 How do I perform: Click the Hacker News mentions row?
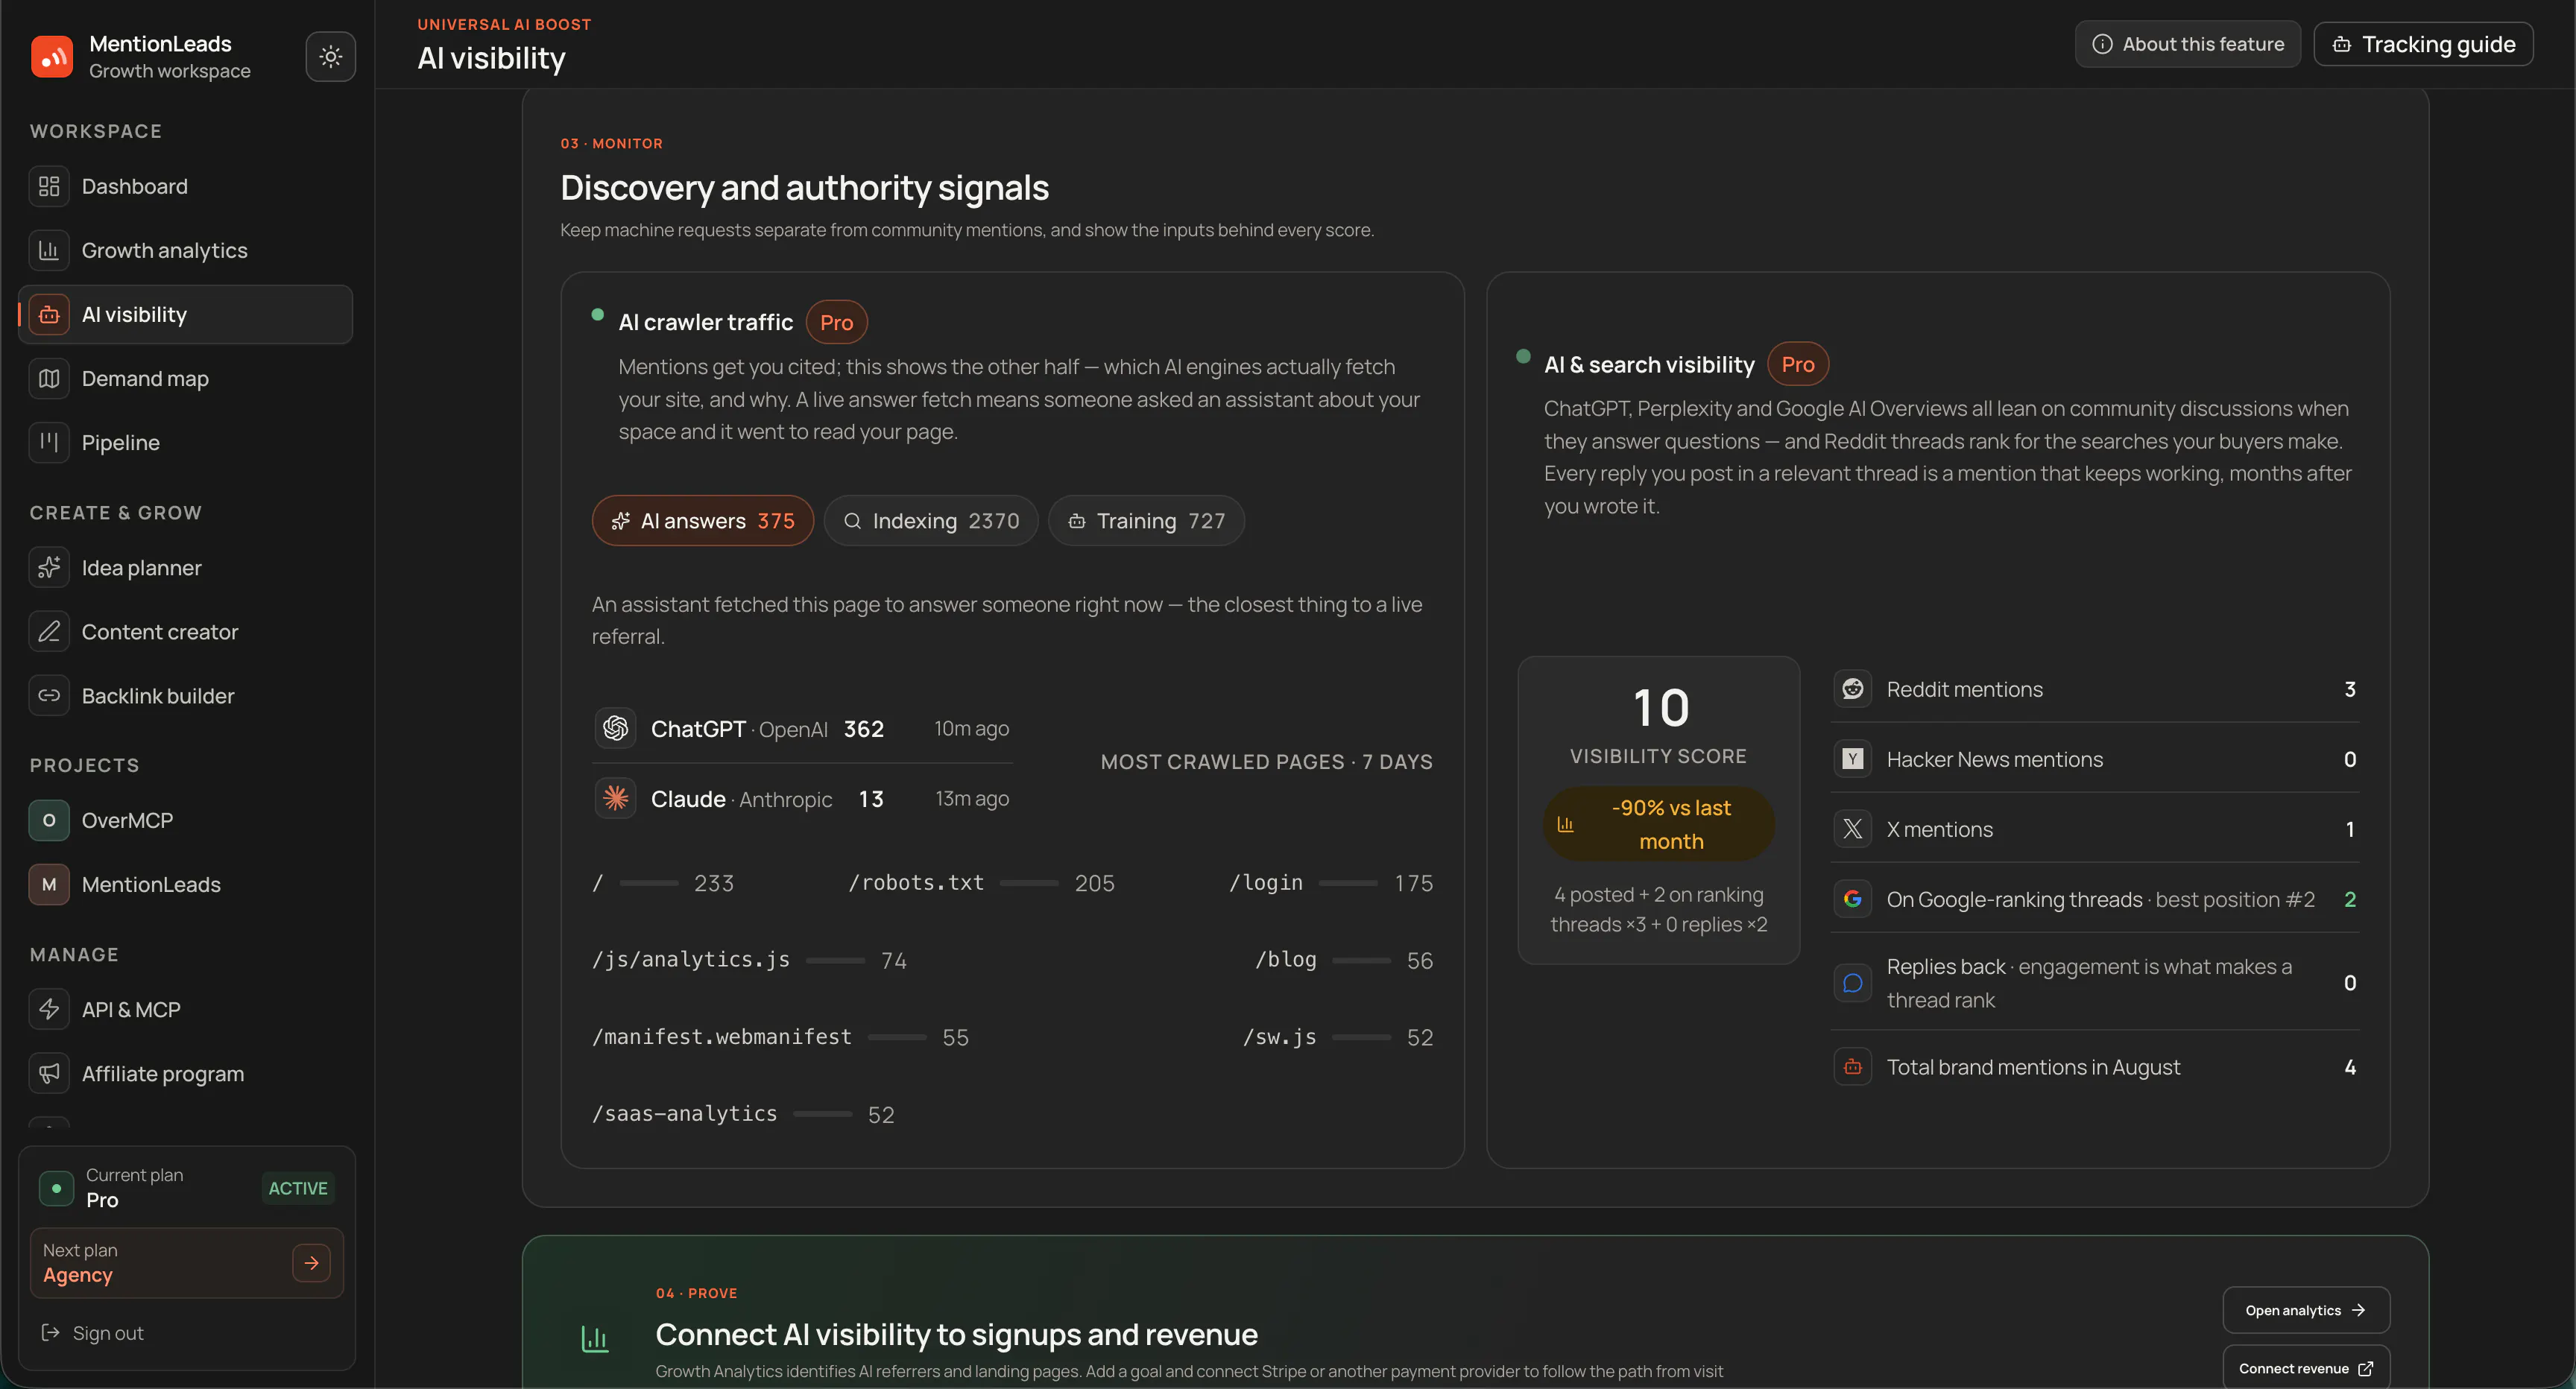point(2095,759)
